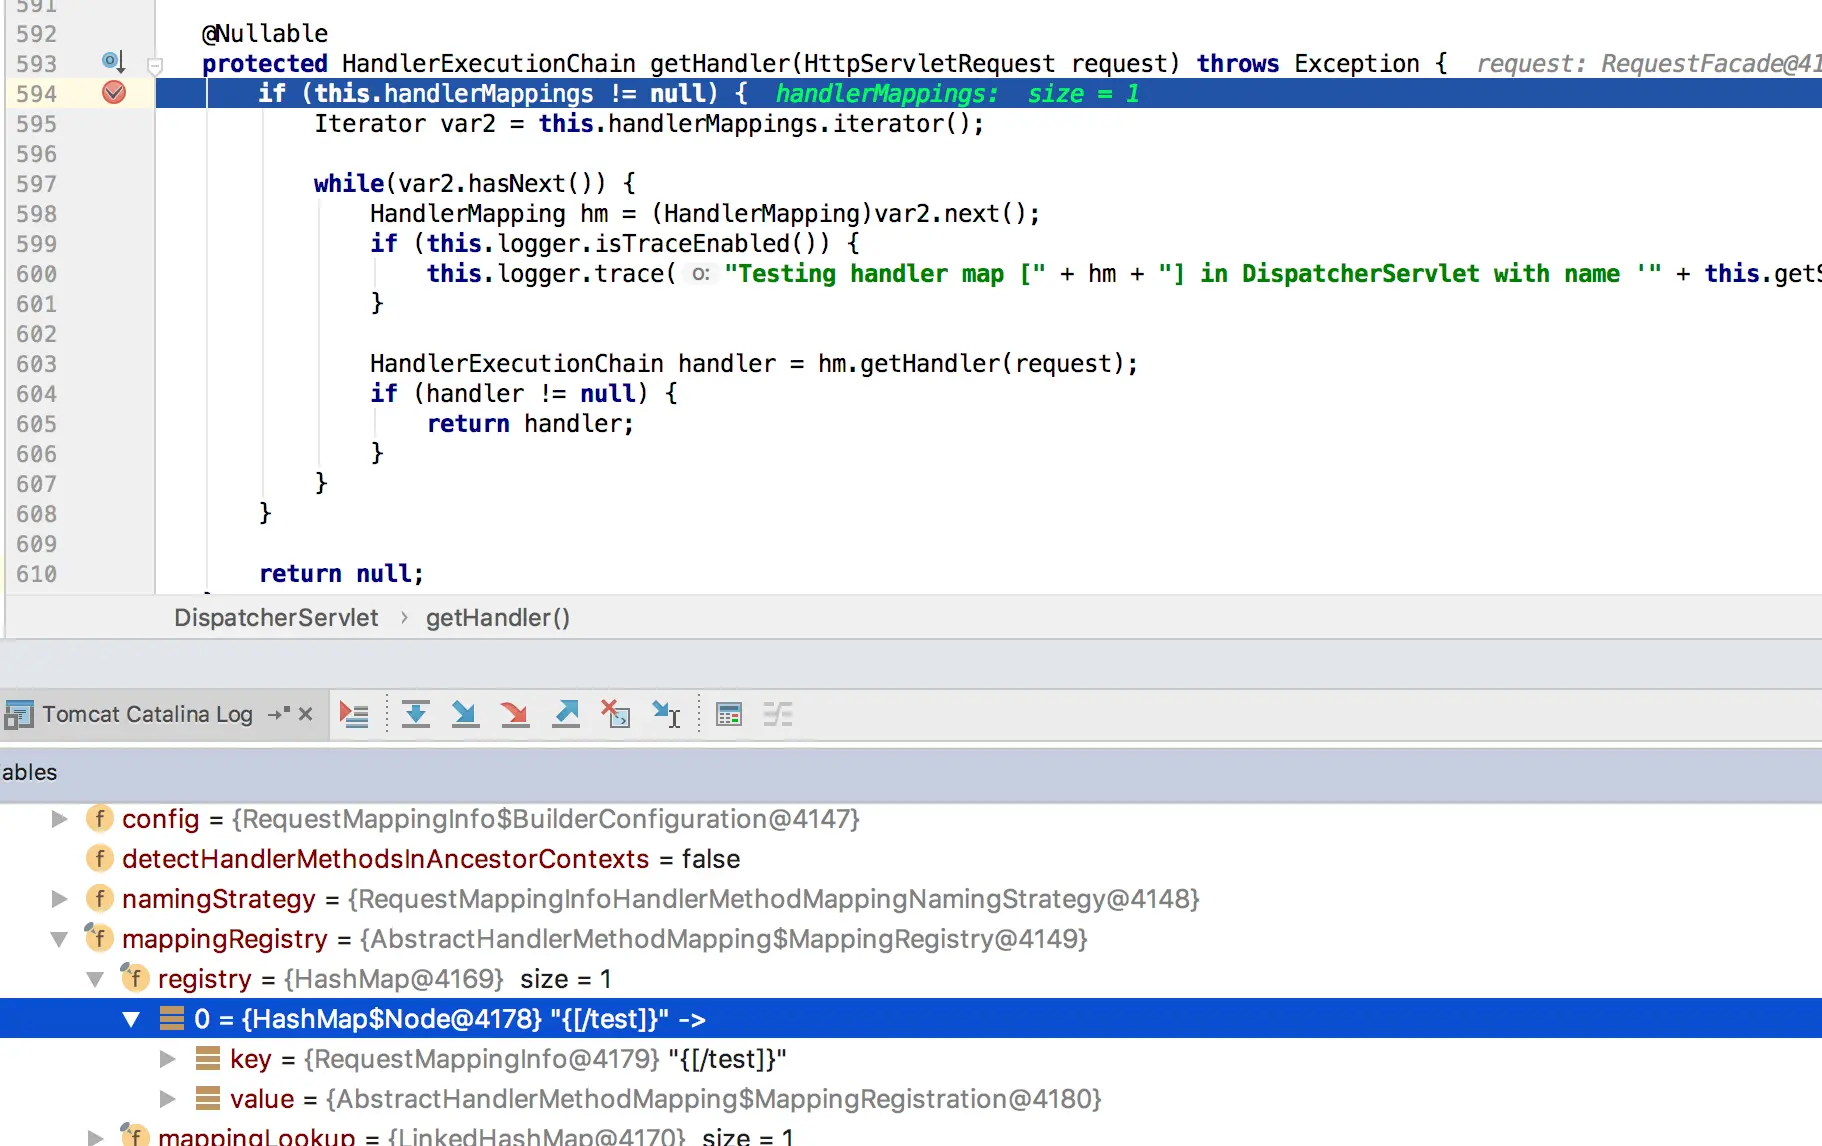This screenshot has width=1822, height=1146.
Task: Click the "Testing handler map [" string literal
Action: [x=885, y=274]
